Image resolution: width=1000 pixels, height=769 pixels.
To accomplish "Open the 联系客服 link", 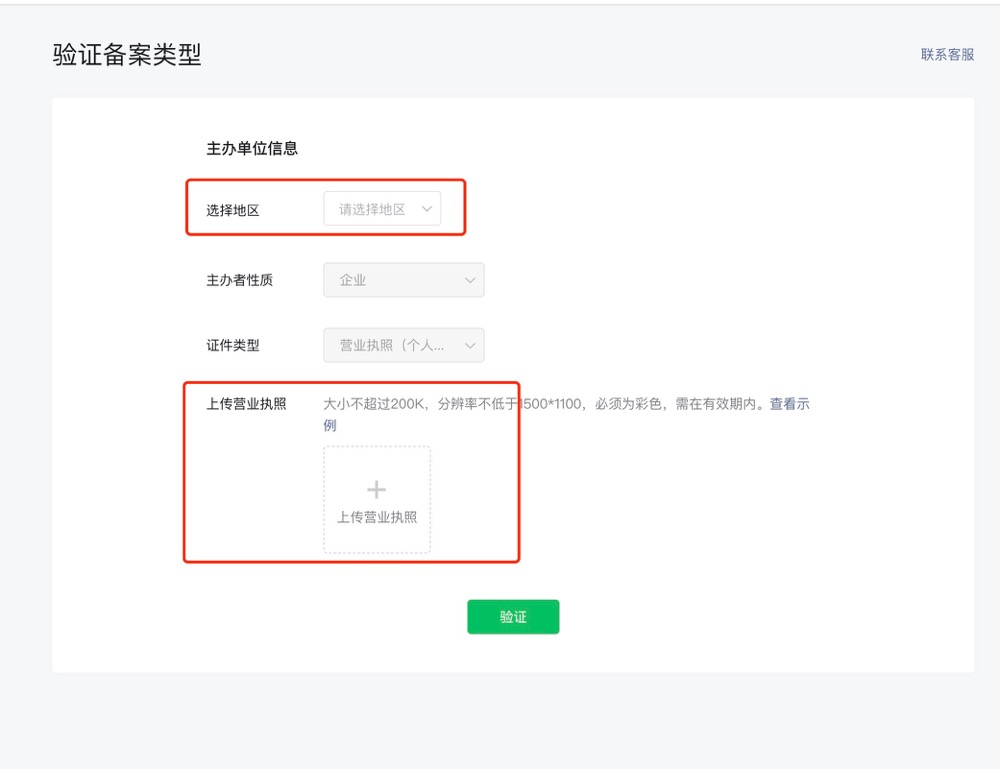I will (947, 55).
